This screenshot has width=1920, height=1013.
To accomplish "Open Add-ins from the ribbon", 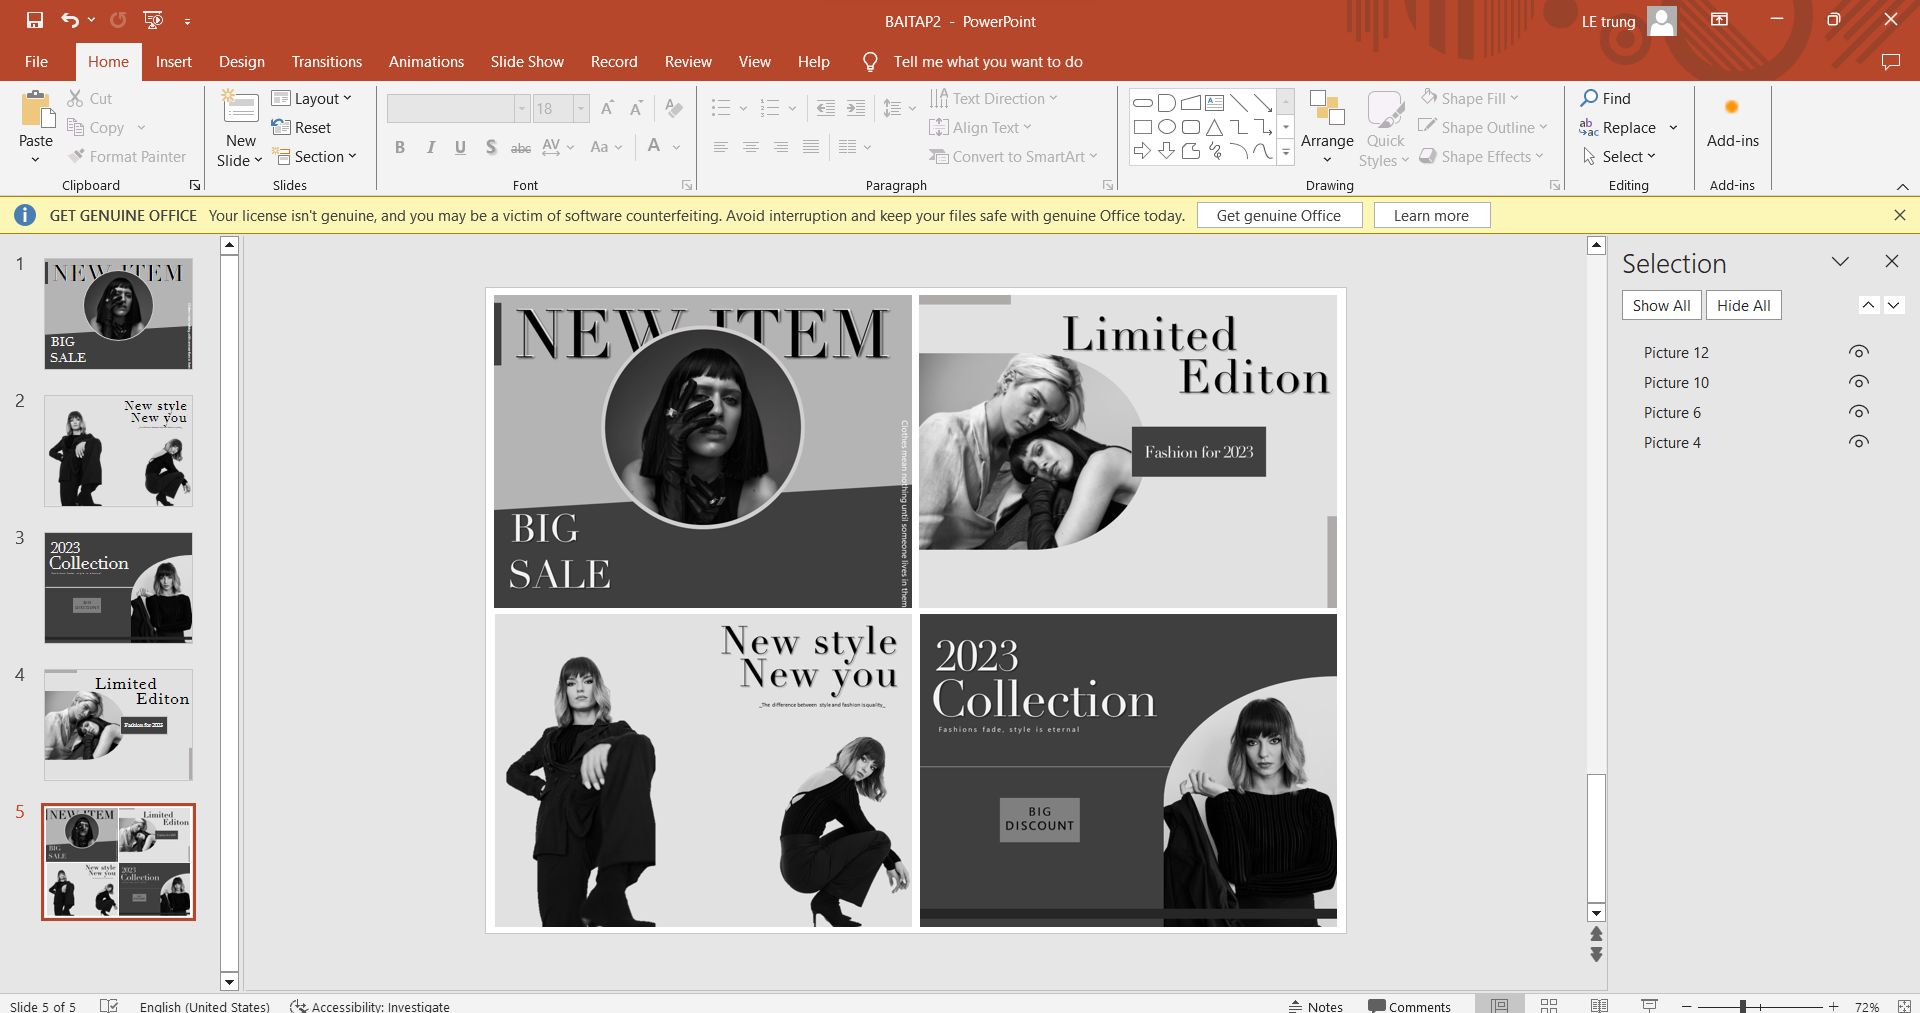I will [1732, 122].
